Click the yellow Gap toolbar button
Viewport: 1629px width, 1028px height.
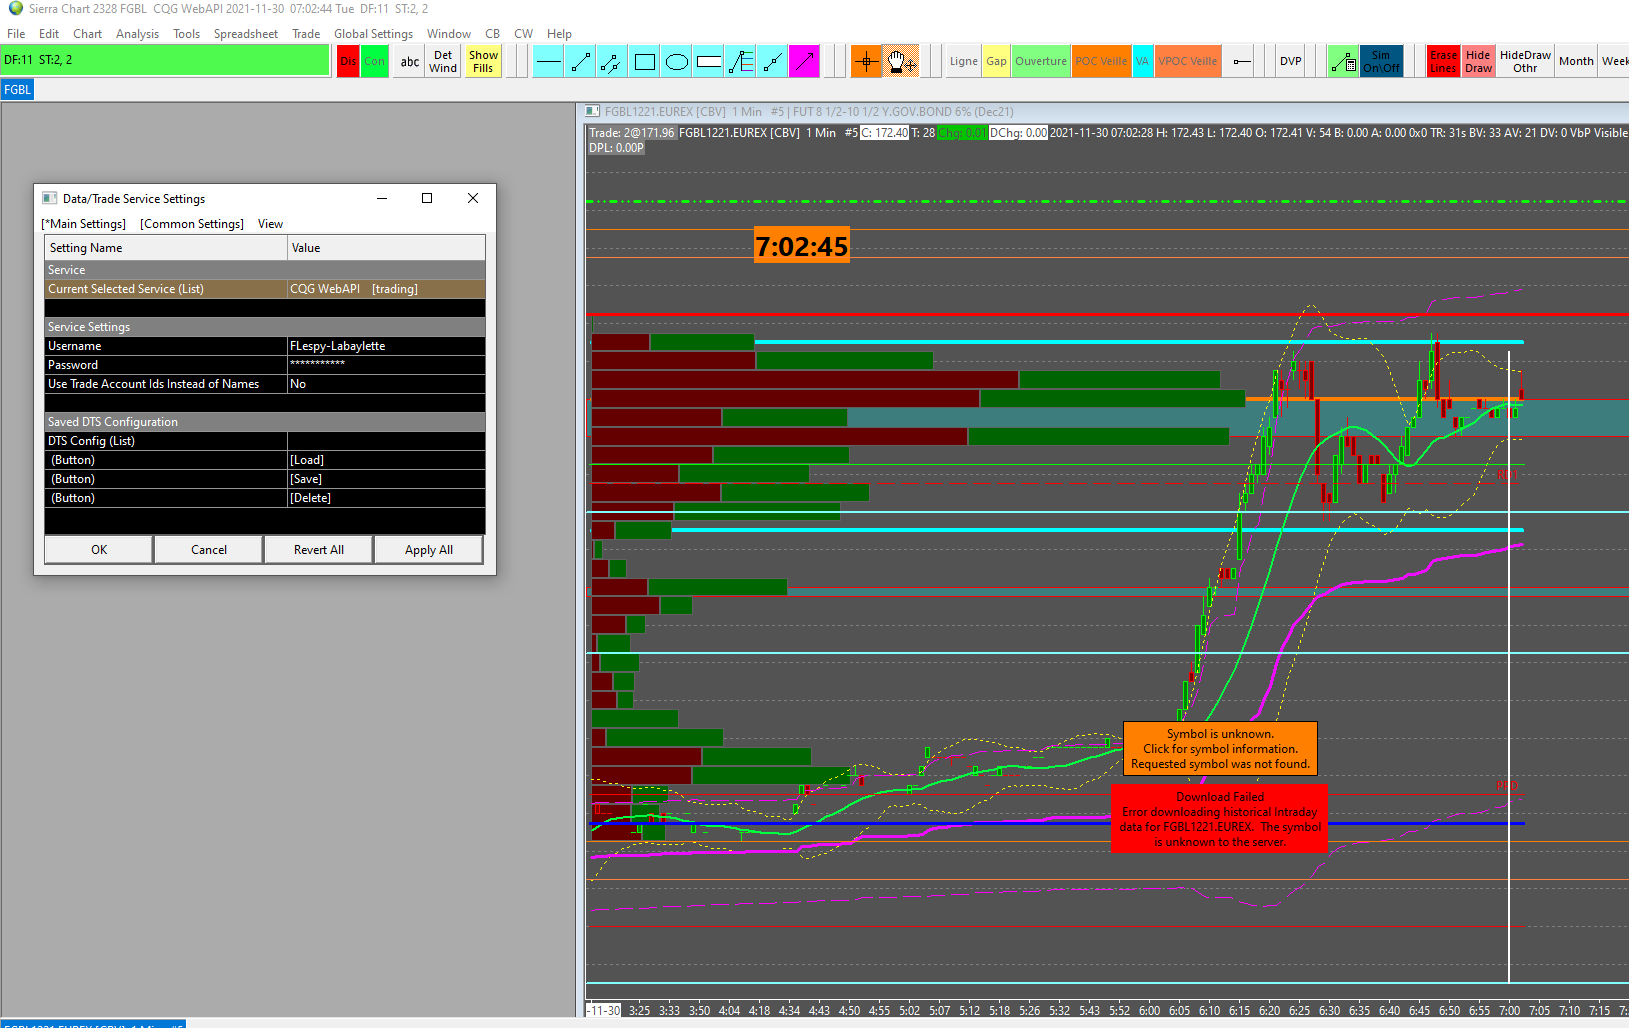coord(997,62)
